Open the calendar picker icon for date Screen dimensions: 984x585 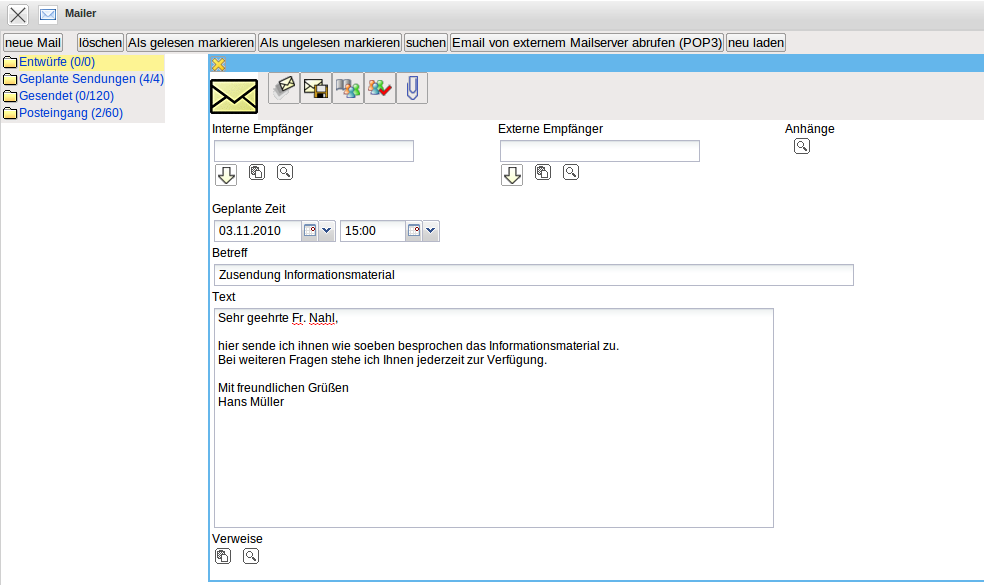(x=310, y=230)
